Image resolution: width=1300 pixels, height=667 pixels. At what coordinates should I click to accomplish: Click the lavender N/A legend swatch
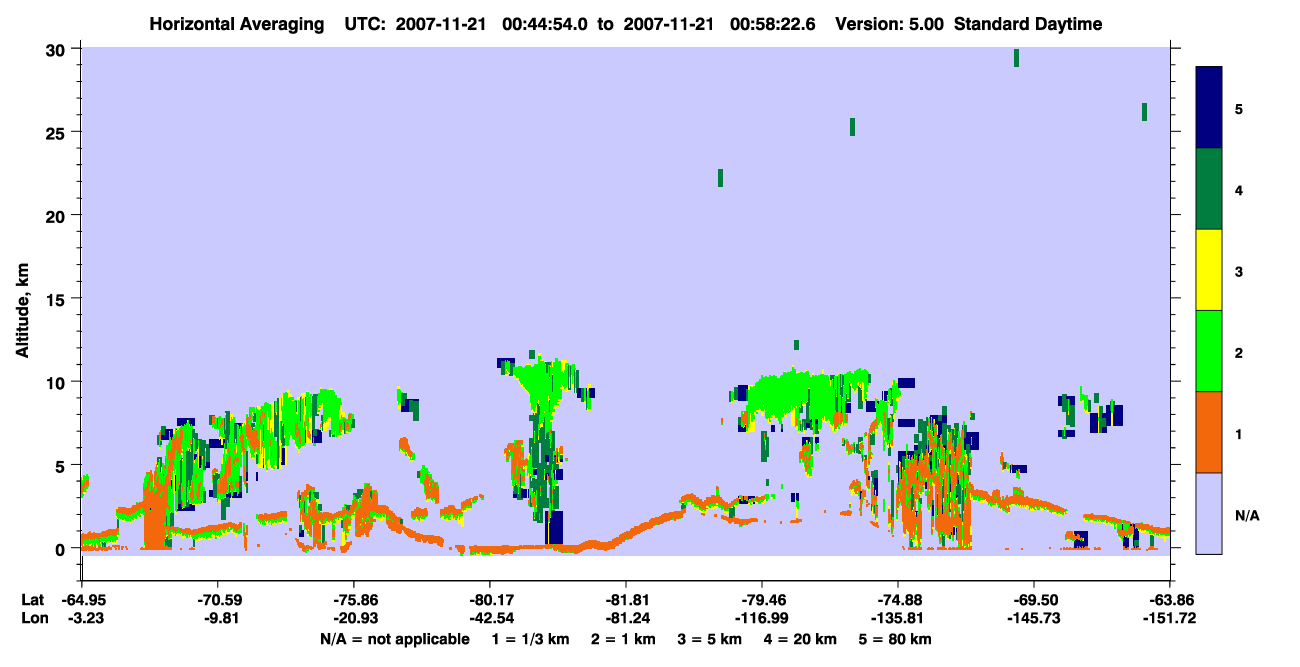pyautogui.click(x=1209, y=513)
